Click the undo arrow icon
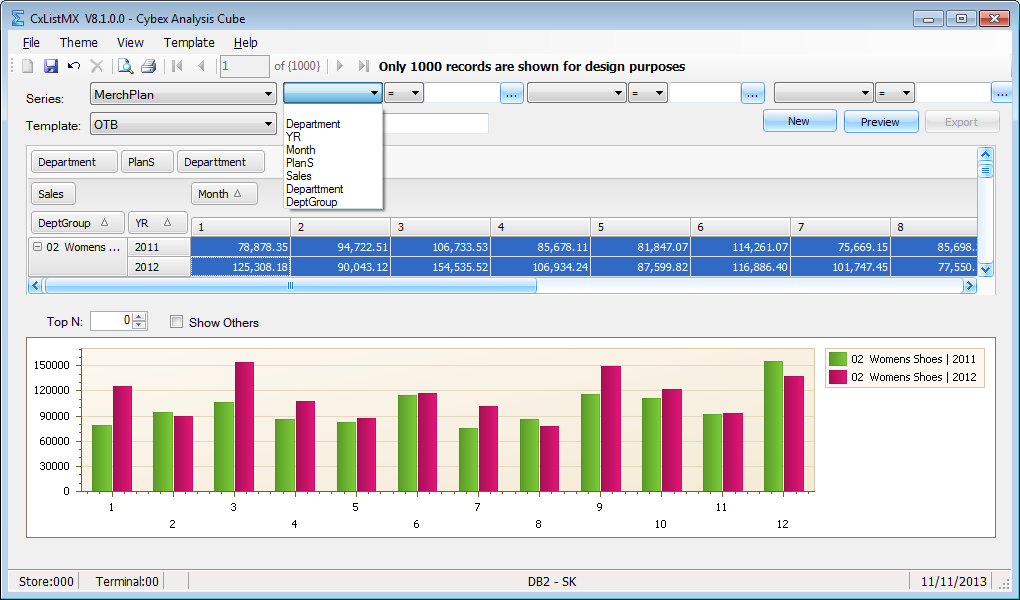 coord(74,66)
